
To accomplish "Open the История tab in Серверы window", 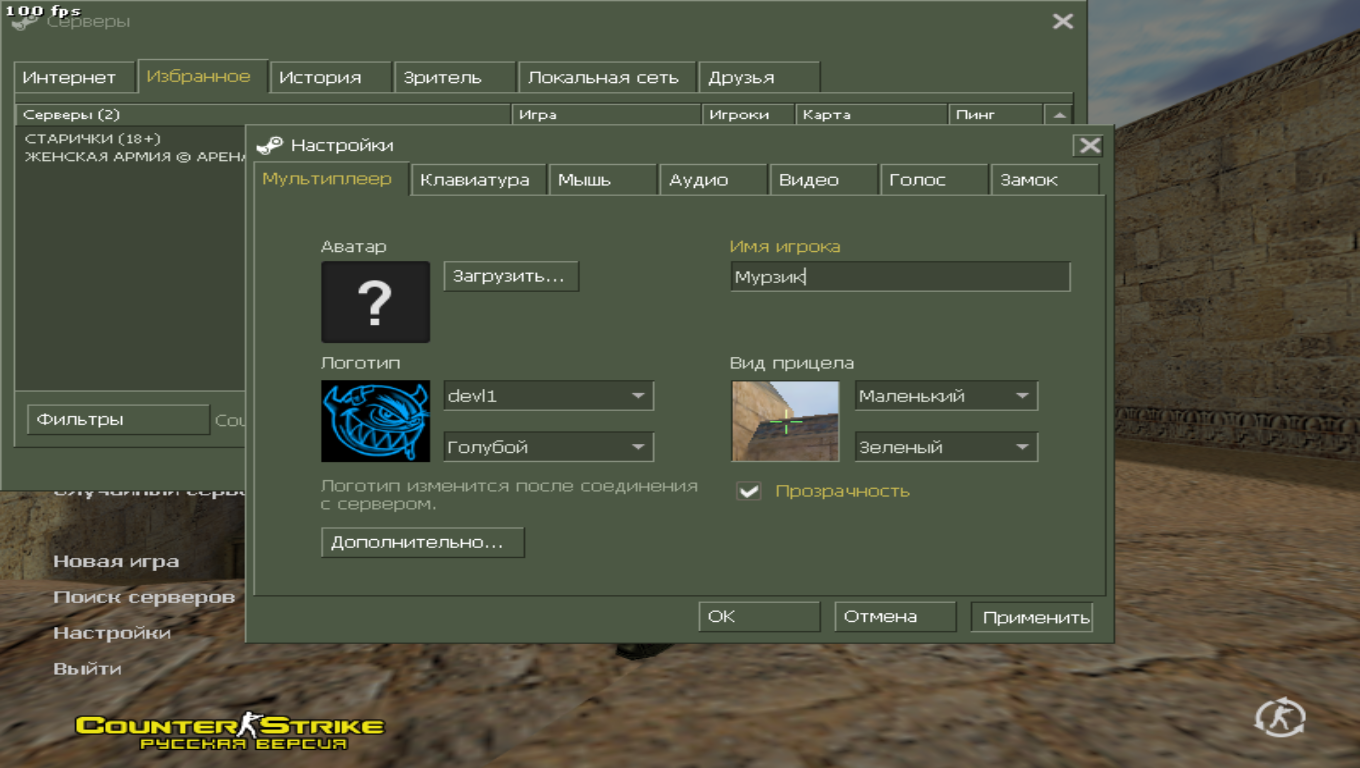I will click(x=330, y=77).
